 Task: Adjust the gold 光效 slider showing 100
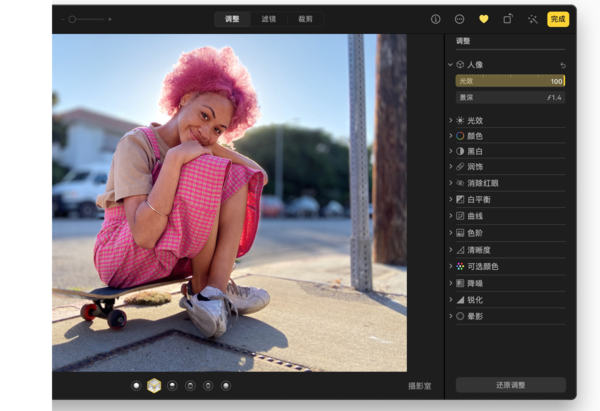510,81
